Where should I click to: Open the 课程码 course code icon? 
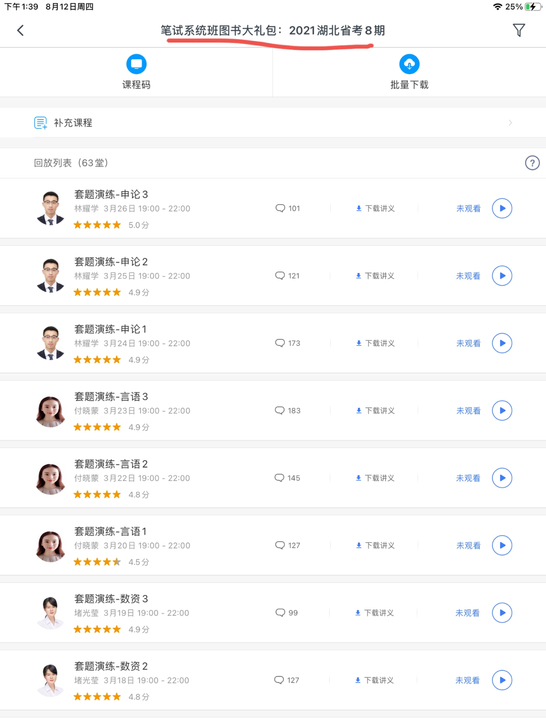[136, 64]
